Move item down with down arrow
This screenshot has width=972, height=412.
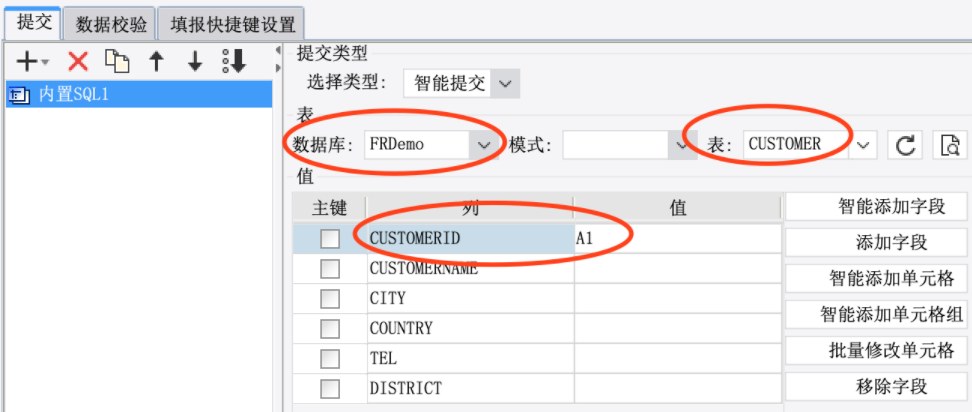[195, 61]
